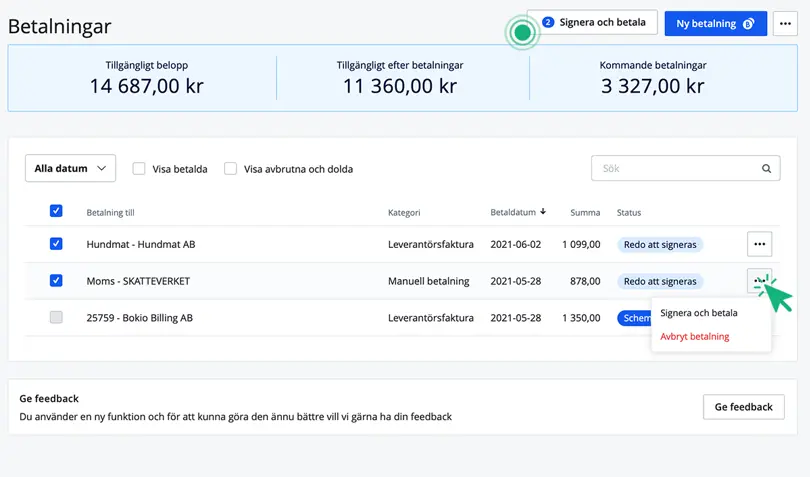Click the 1 350,00 amount cell
This screenshot has width=810, height=477.
tap(581, 318)
